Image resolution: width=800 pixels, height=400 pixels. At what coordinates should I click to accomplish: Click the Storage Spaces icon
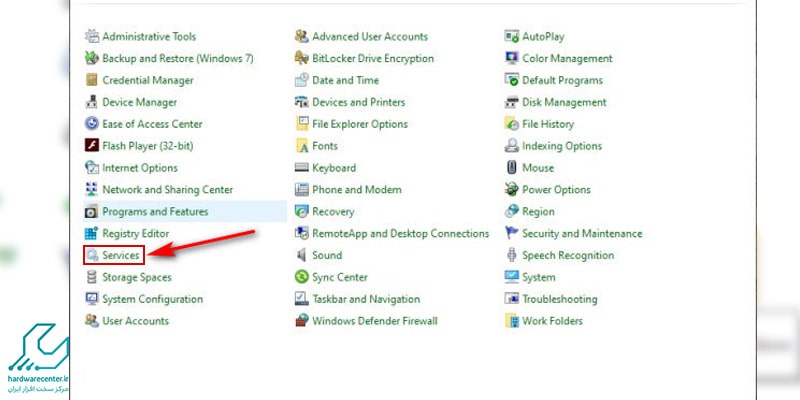click(x=92, y=277)
